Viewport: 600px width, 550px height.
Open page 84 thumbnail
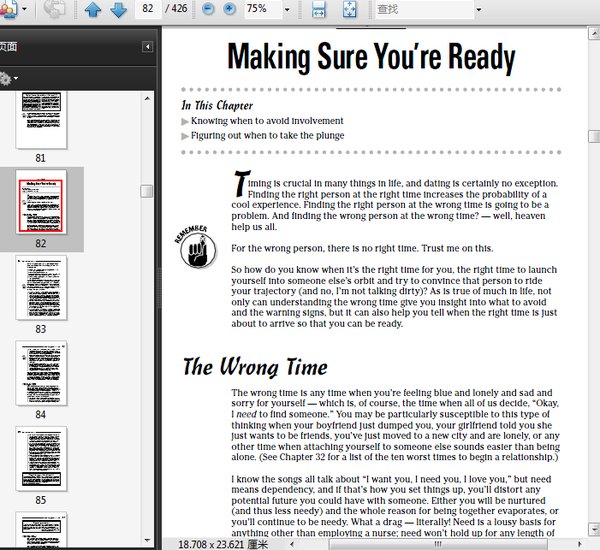[41, 373]
